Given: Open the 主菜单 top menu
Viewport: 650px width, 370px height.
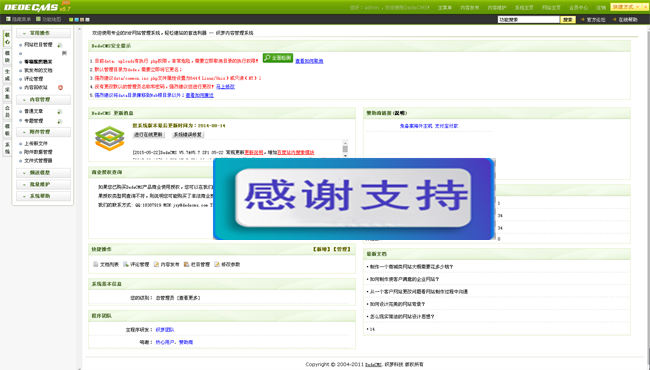Looking at the screenshot, I should point(445,7).
